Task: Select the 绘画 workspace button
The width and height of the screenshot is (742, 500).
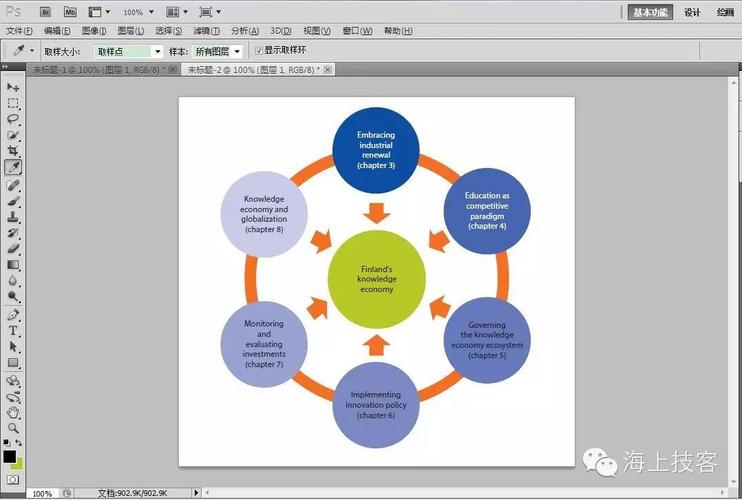Action: pyautogui.click(x=725, y=12)
